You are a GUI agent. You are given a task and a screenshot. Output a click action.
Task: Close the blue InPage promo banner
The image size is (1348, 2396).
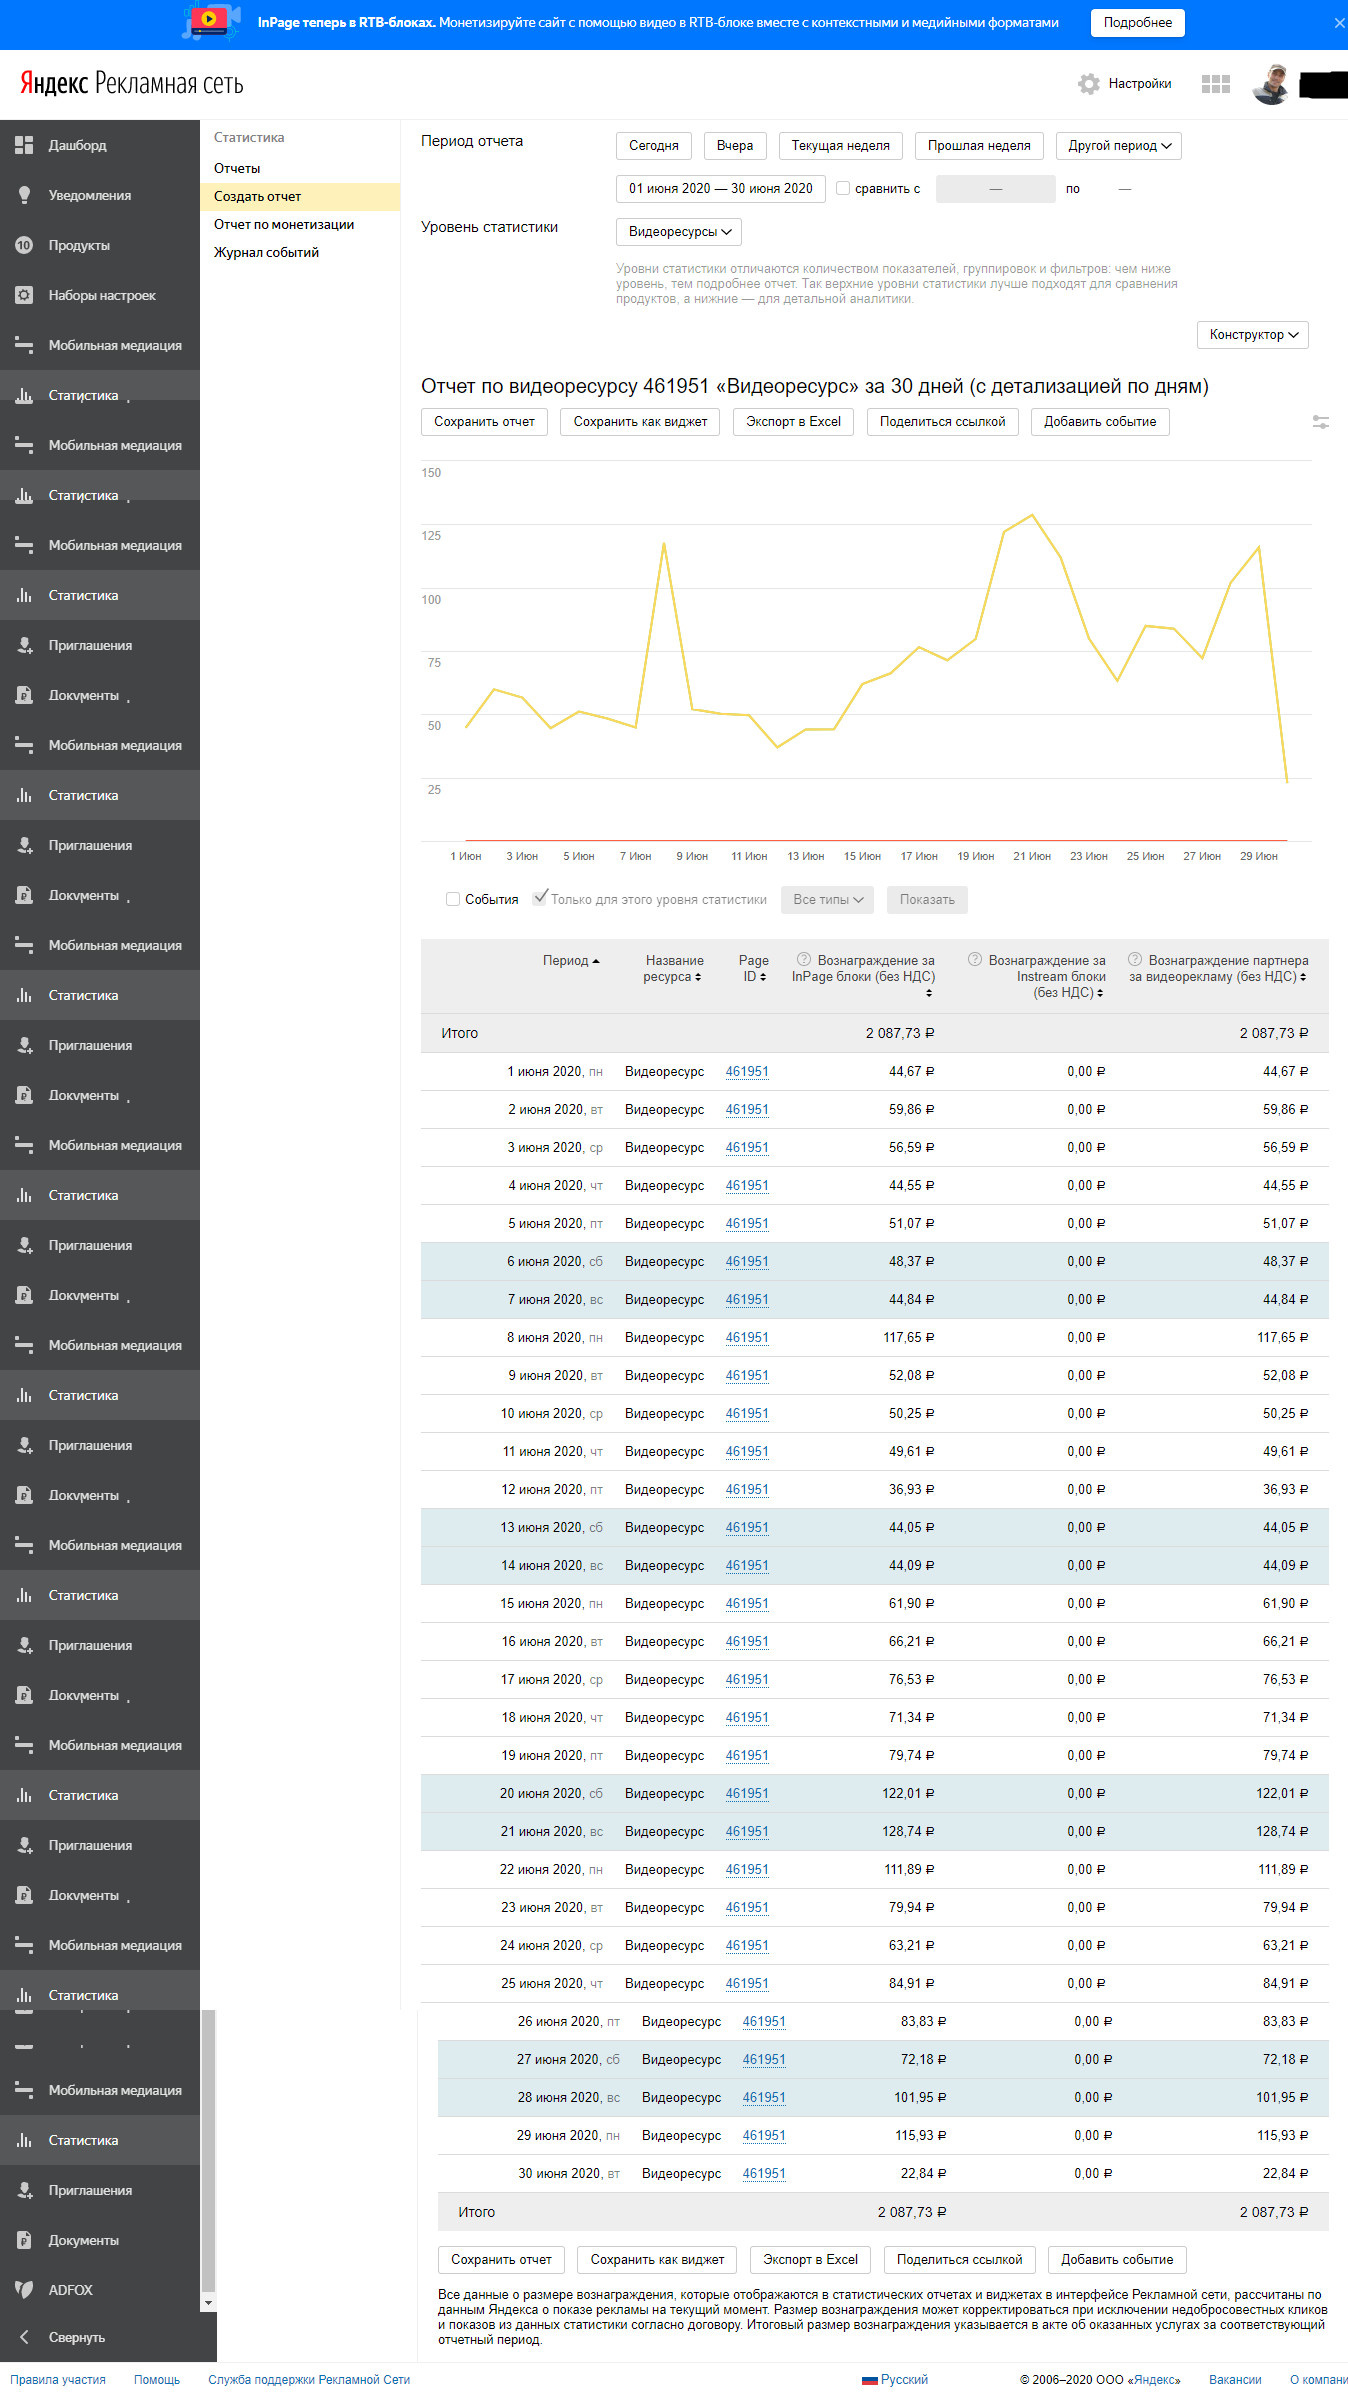1339,23
